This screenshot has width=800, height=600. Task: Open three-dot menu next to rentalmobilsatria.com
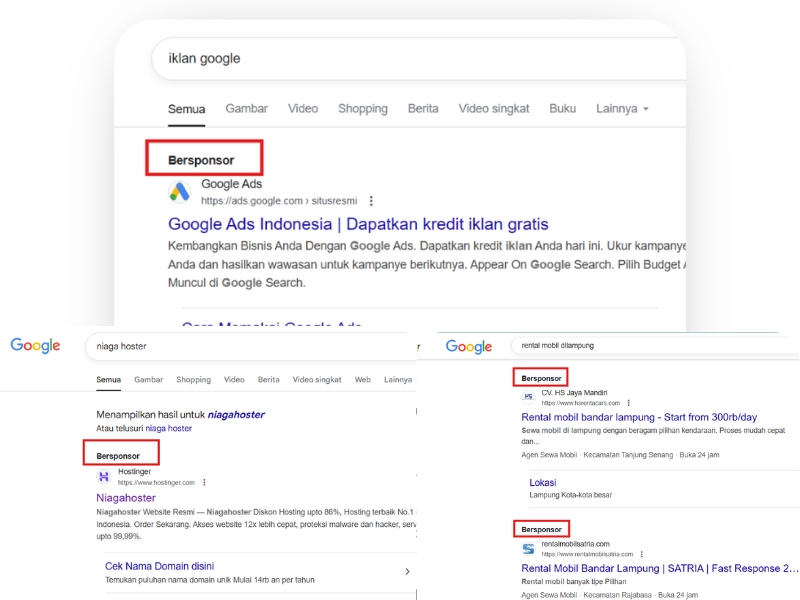click(643, 553)
